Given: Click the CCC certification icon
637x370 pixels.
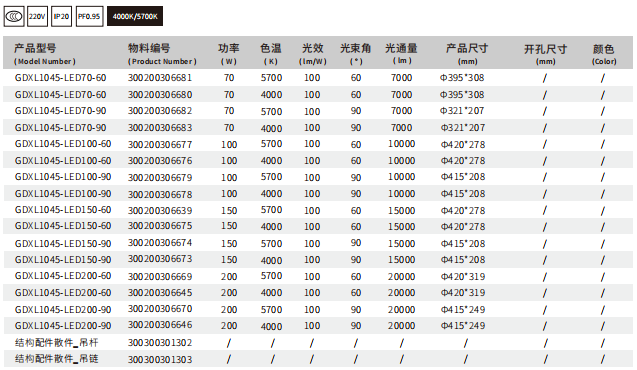Looking at the screenshot, I should tap(14, 17).
